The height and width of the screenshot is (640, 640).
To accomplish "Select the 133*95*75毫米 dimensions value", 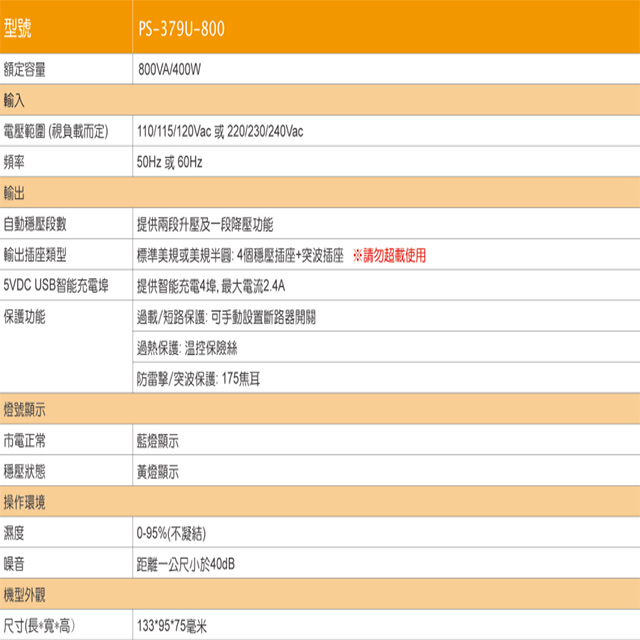I will (172, 626).
